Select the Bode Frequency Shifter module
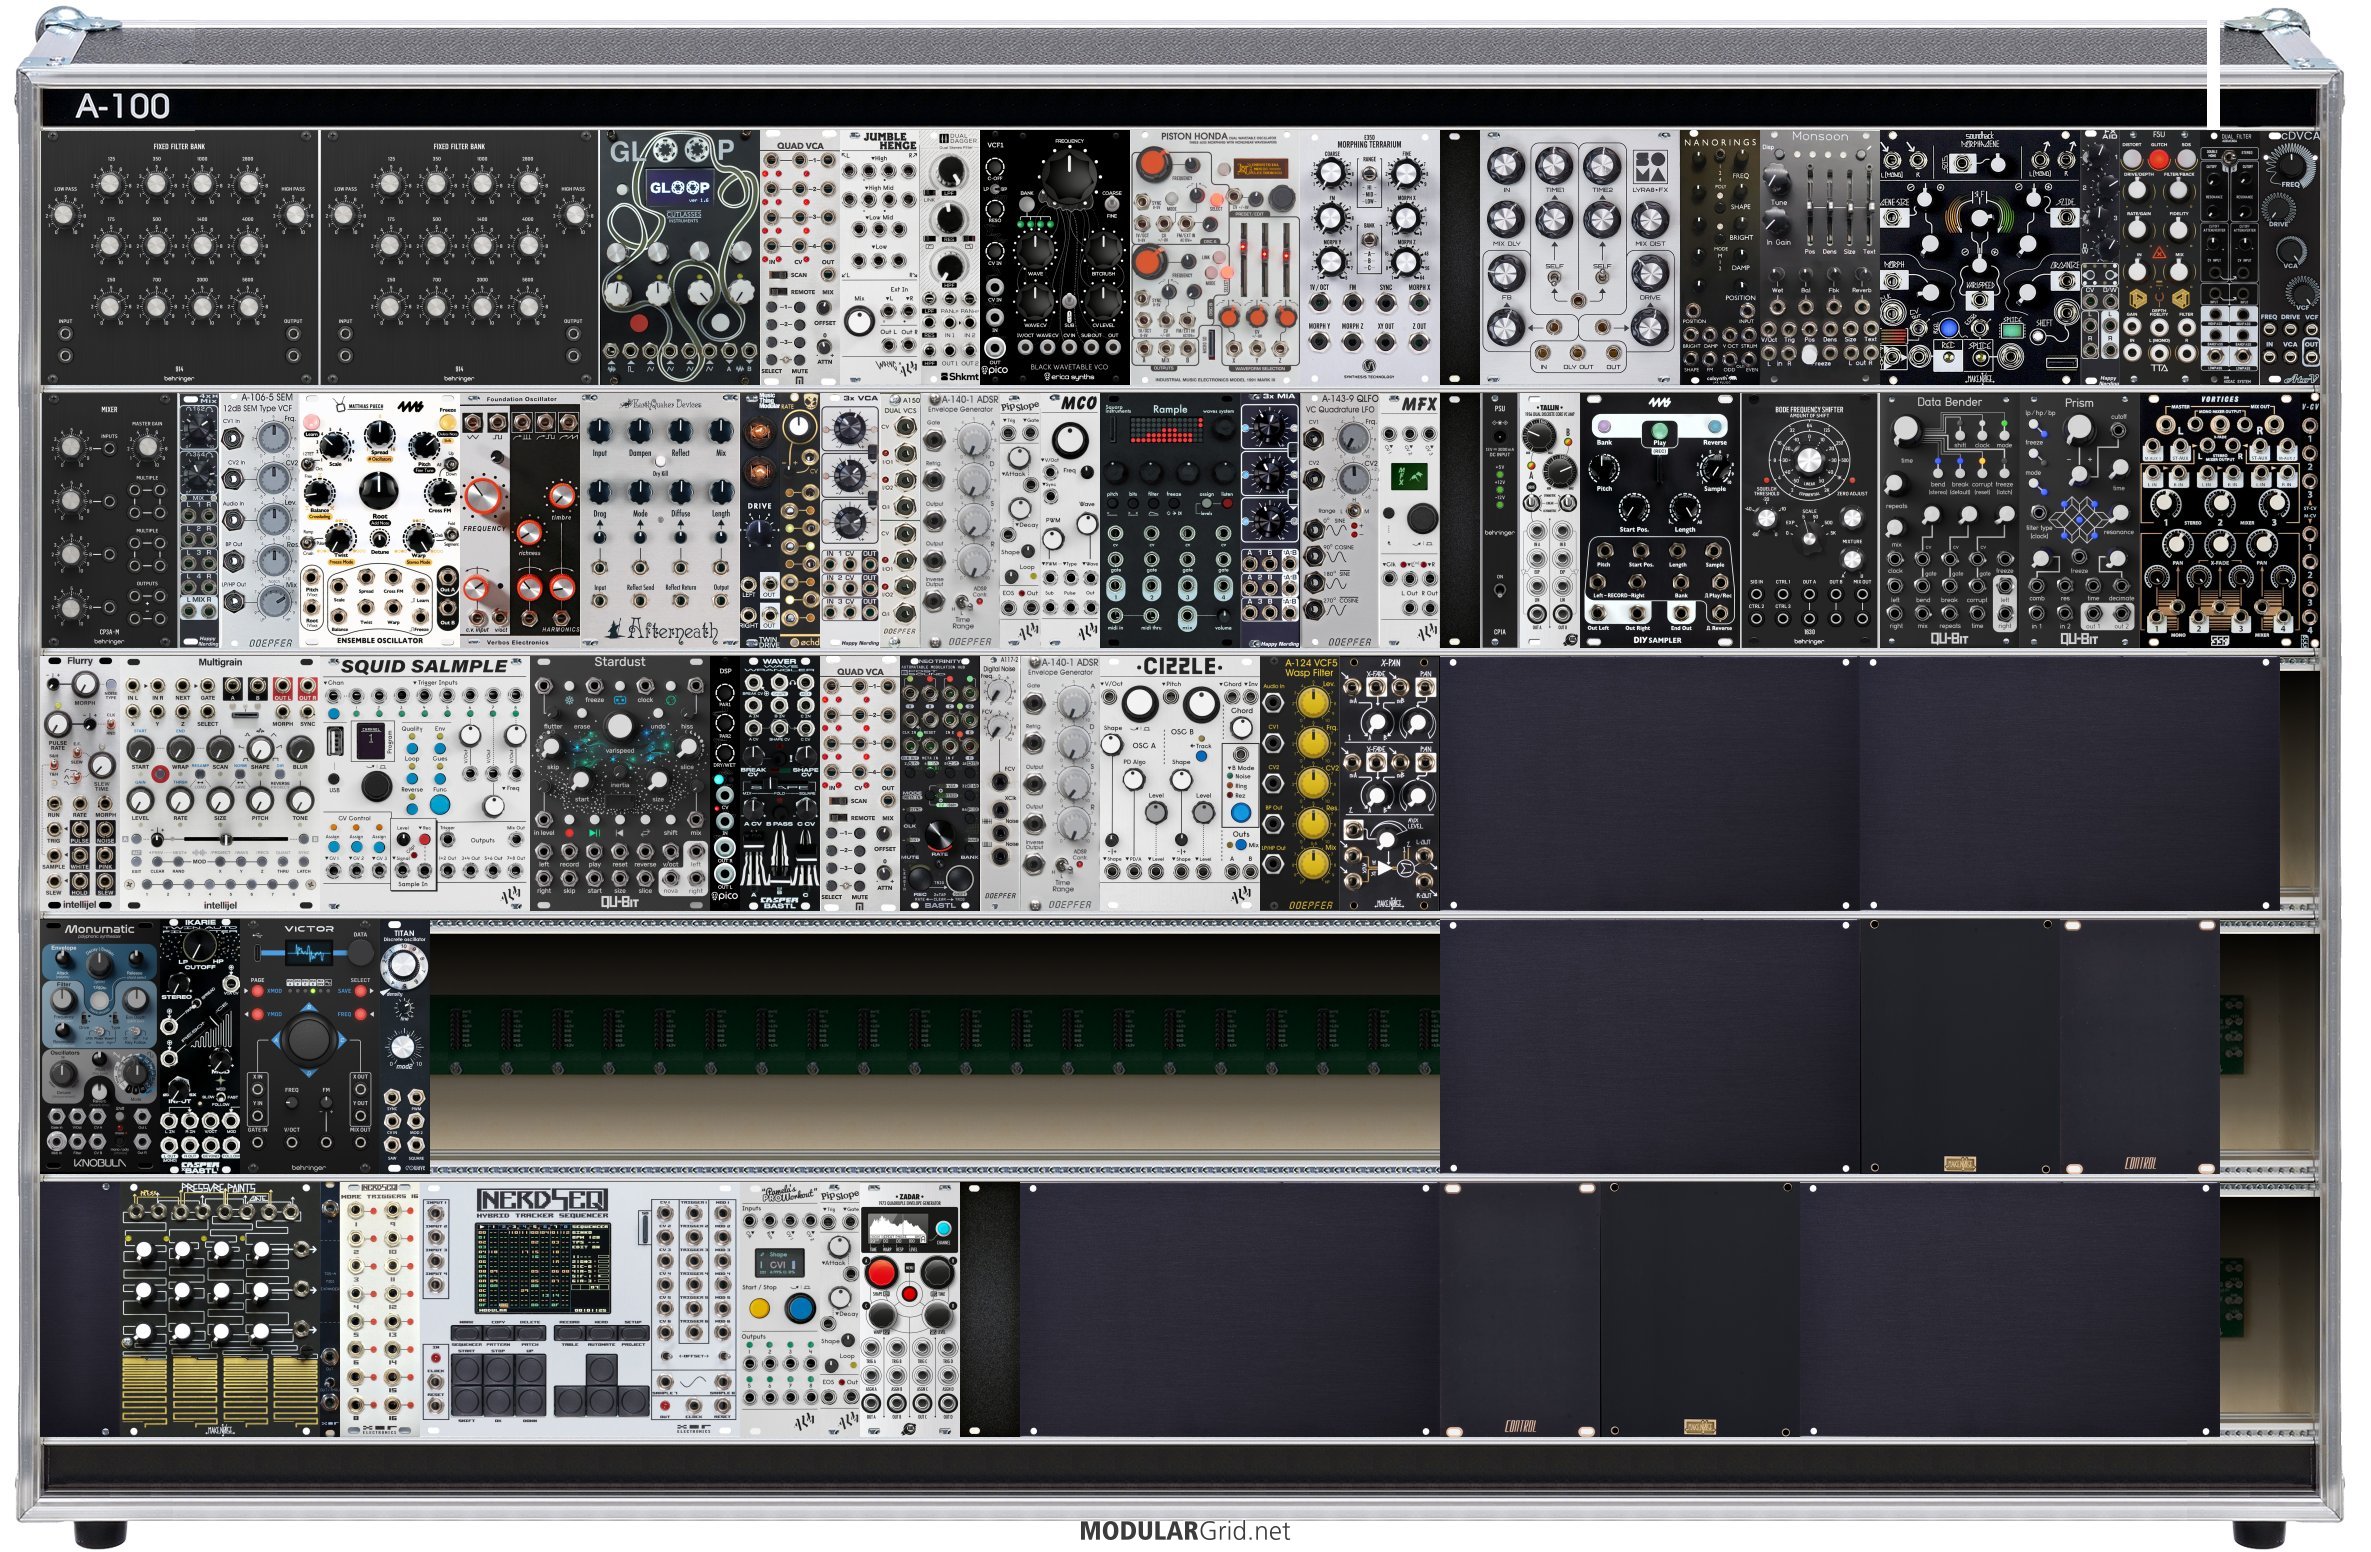The image size is (2371, 1552). click(x=1810, y=520)
